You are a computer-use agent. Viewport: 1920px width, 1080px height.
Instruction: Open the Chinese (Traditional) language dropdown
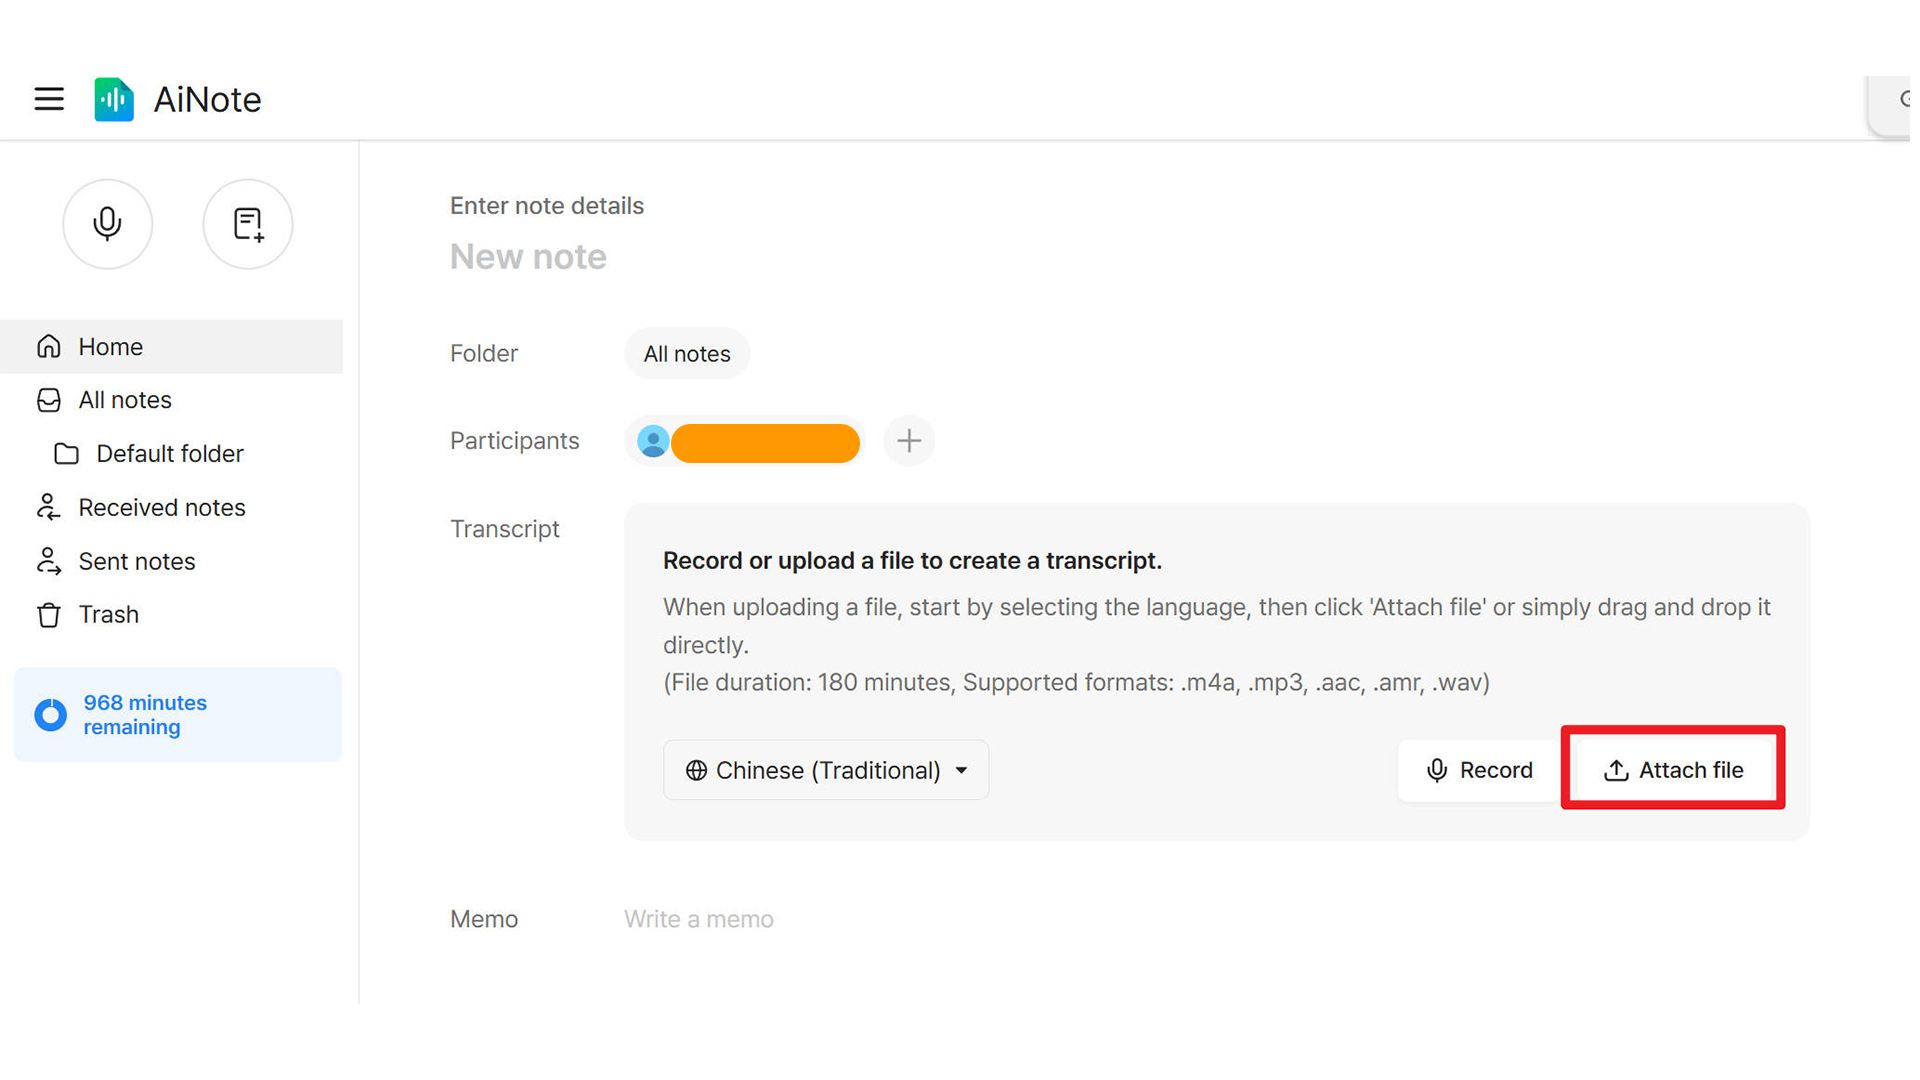[x=826, y=770]
